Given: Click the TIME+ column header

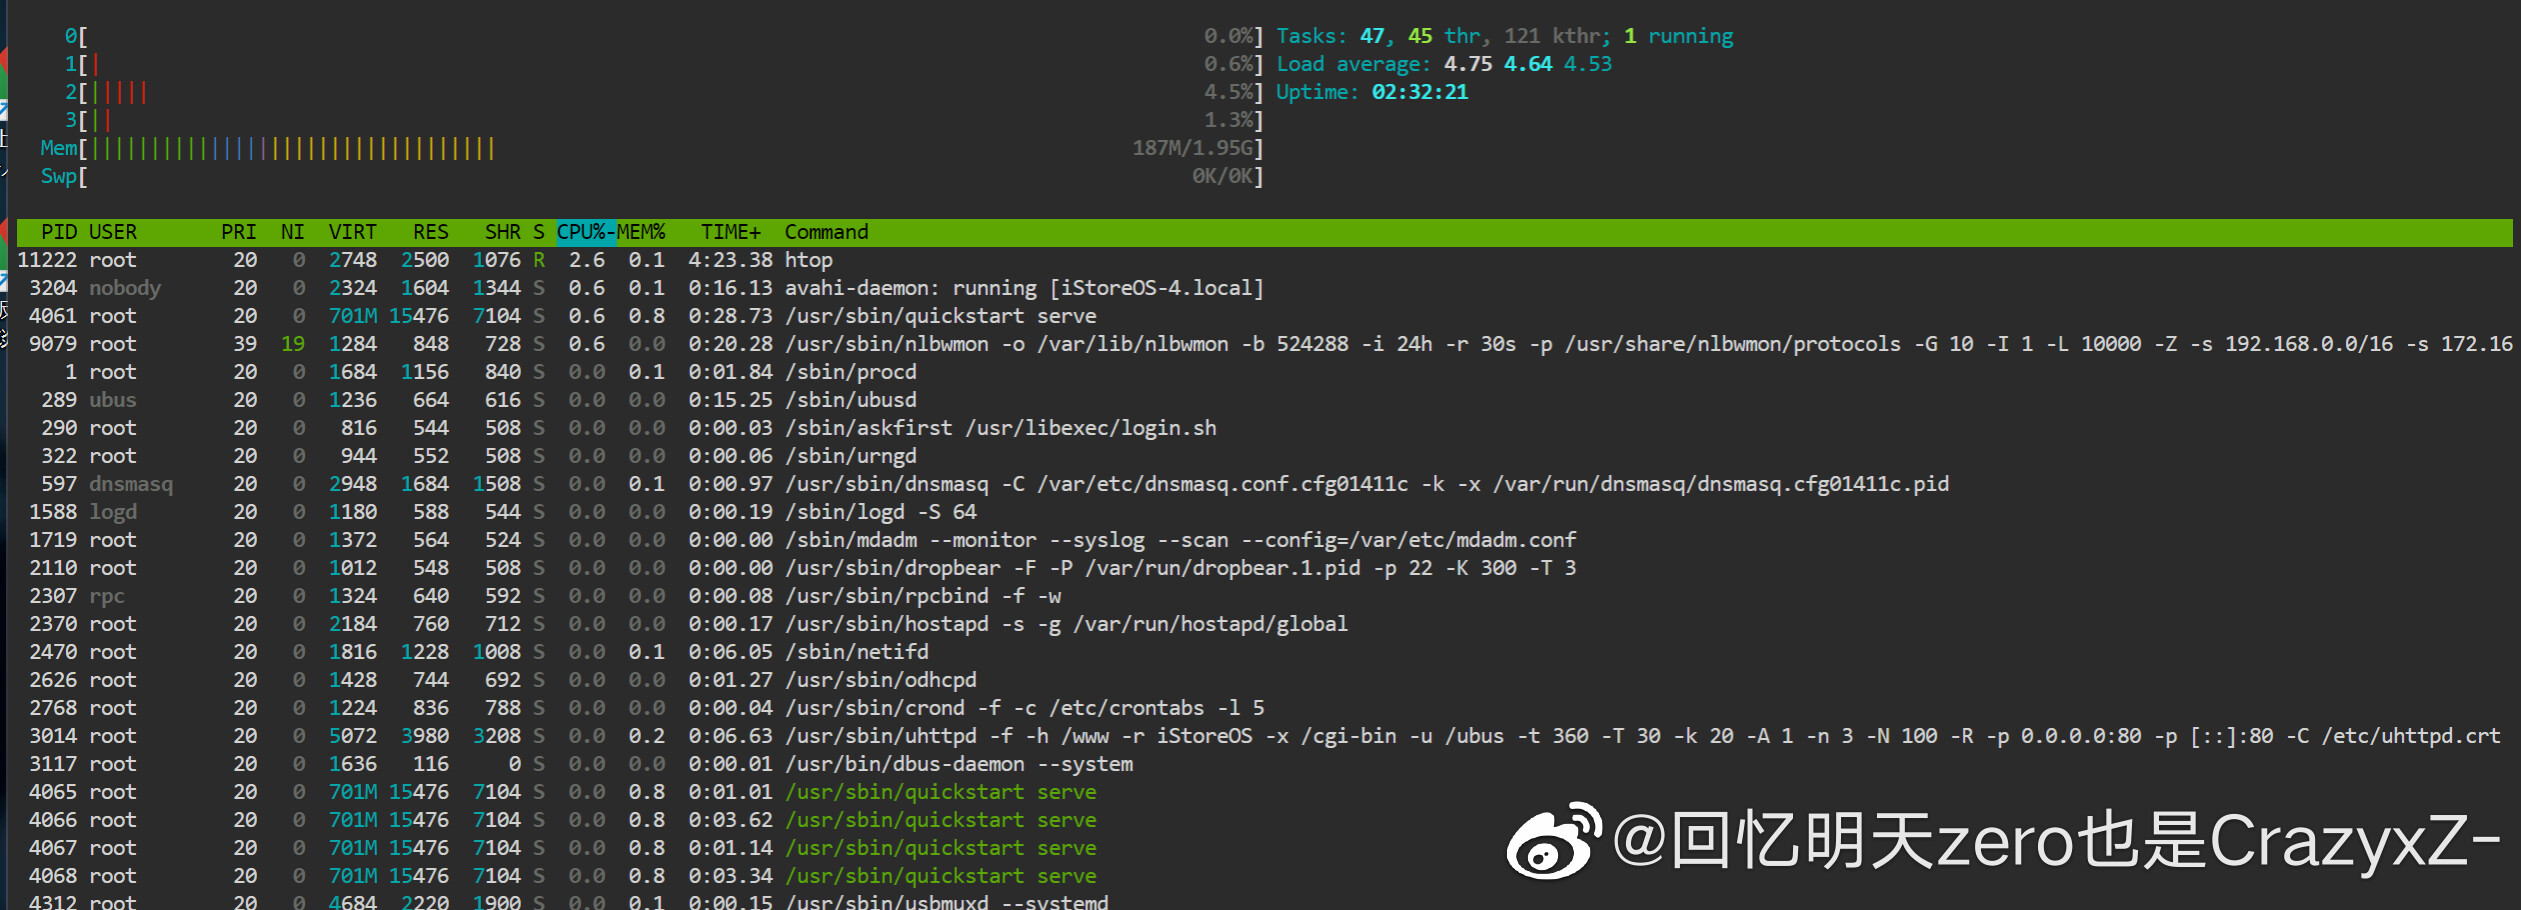Looking at the screenshot, I should click(x=730, y=232).
